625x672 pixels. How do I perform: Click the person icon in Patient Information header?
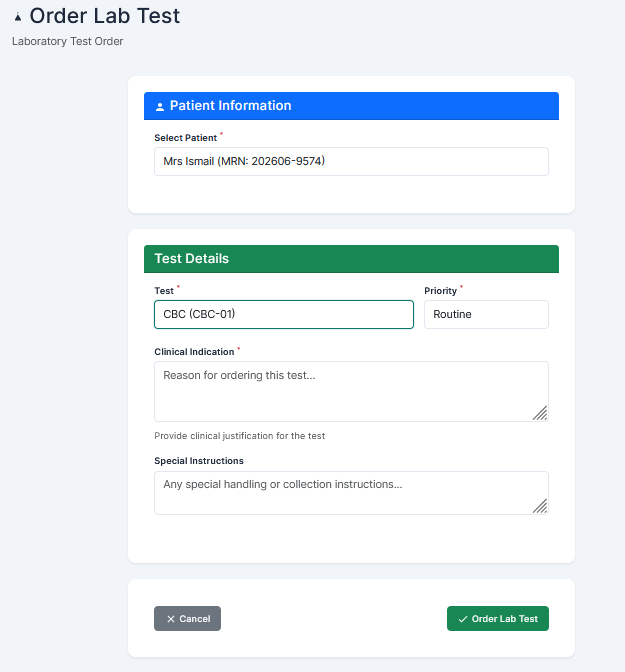(x=160, y=106)
